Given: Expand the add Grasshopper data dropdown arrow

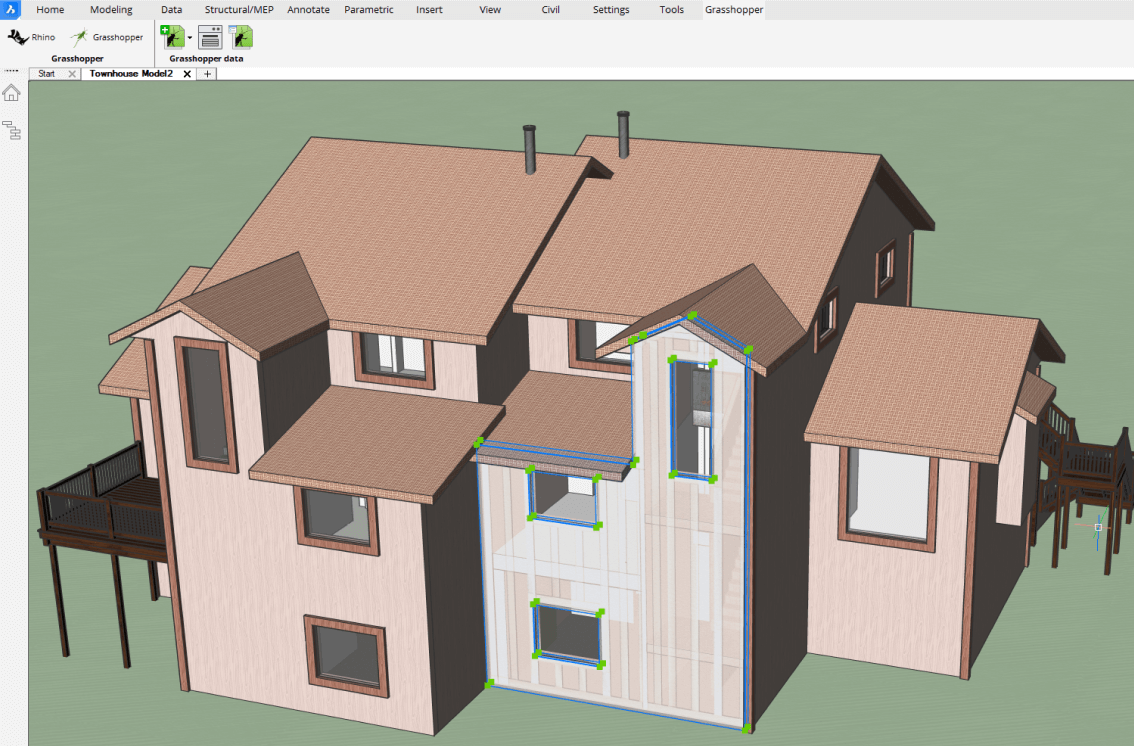Looking at the screenshot, I should [x=190, y=38].
